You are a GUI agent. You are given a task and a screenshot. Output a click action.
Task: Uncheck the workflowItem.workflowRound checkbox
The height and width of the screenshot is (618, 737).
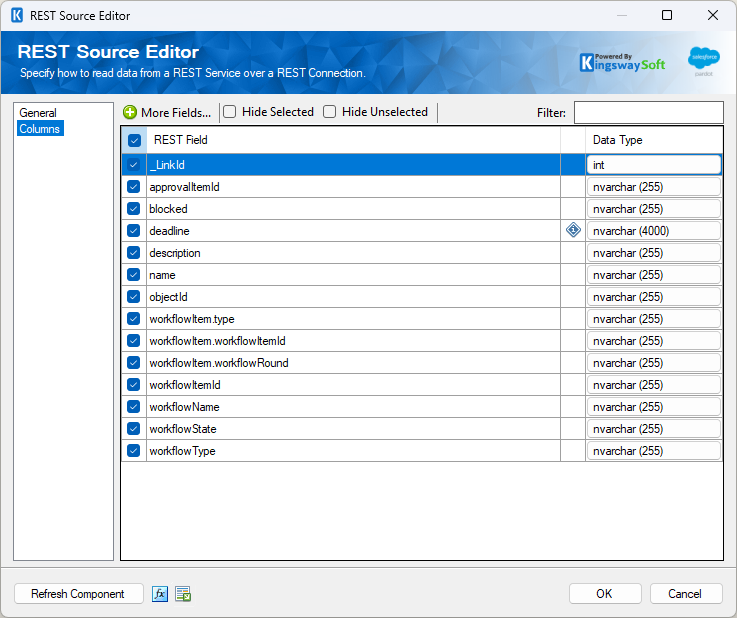[133, 363]
